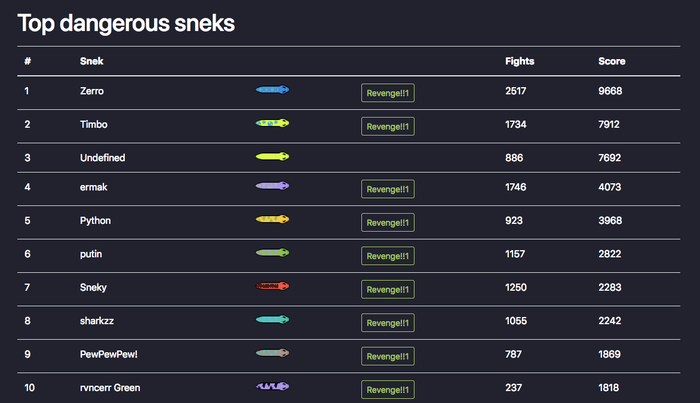The image size is (700, 403).
Task: Take revenge on ermak
Action: click(x=388, y=189)
